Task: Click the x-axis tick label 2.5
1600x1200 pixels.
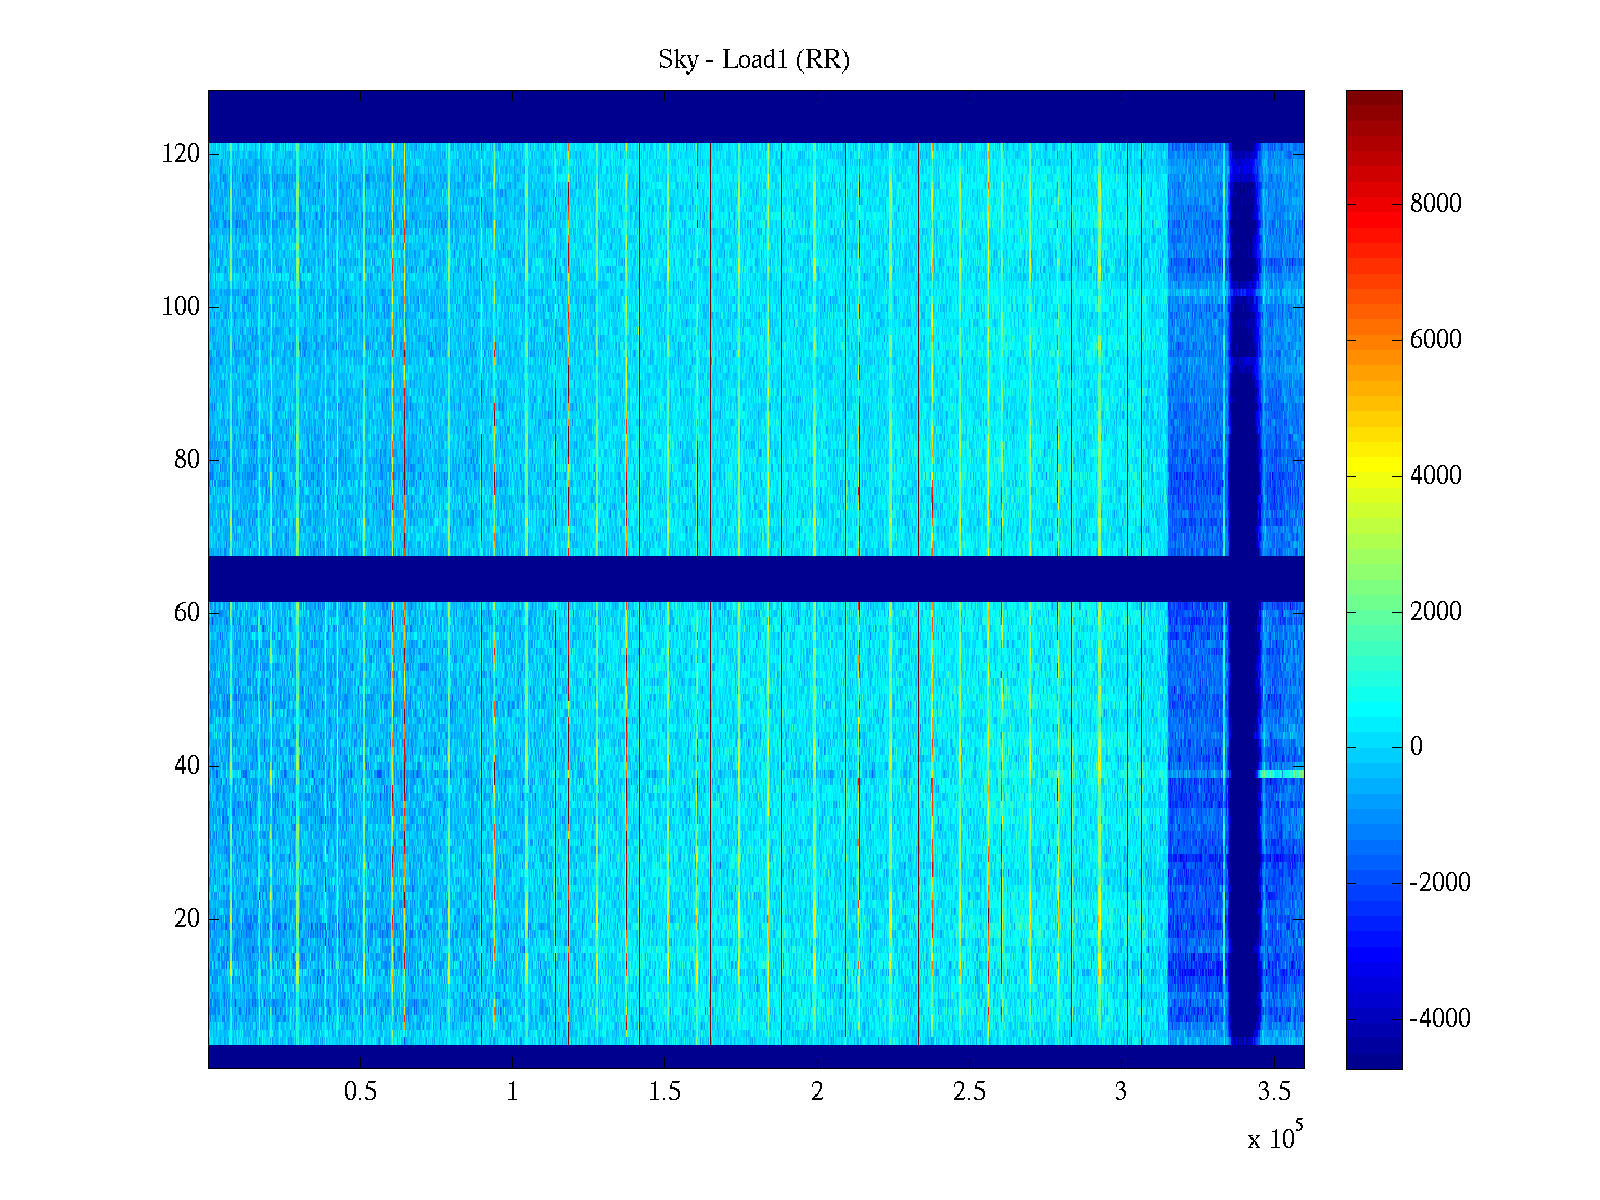Action: point(969,1092)
